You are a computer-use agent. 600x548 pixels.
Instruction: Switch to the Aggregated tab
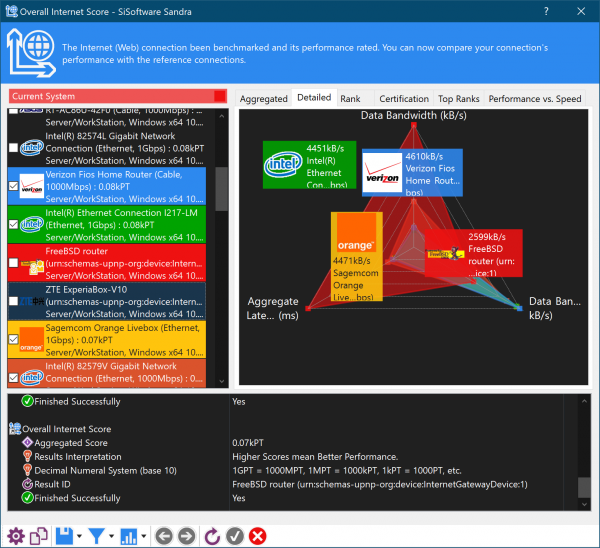click(263, 99)
